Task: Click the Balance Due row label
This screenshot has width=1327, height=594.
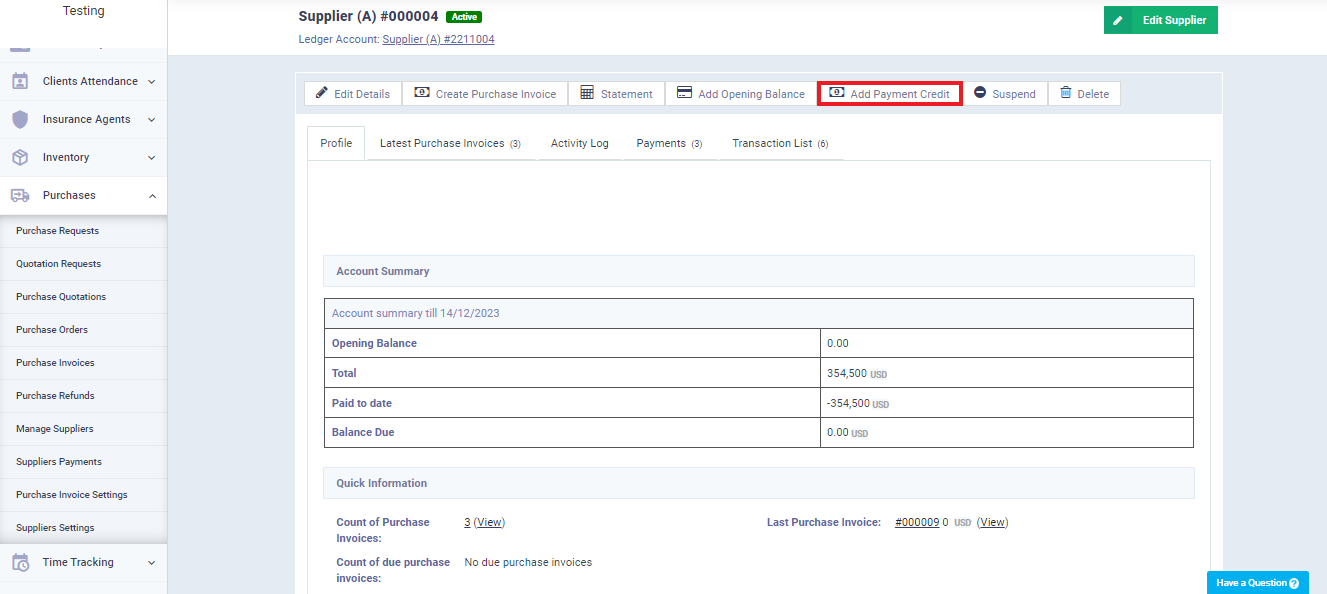Action: click(x=363, y=433)
